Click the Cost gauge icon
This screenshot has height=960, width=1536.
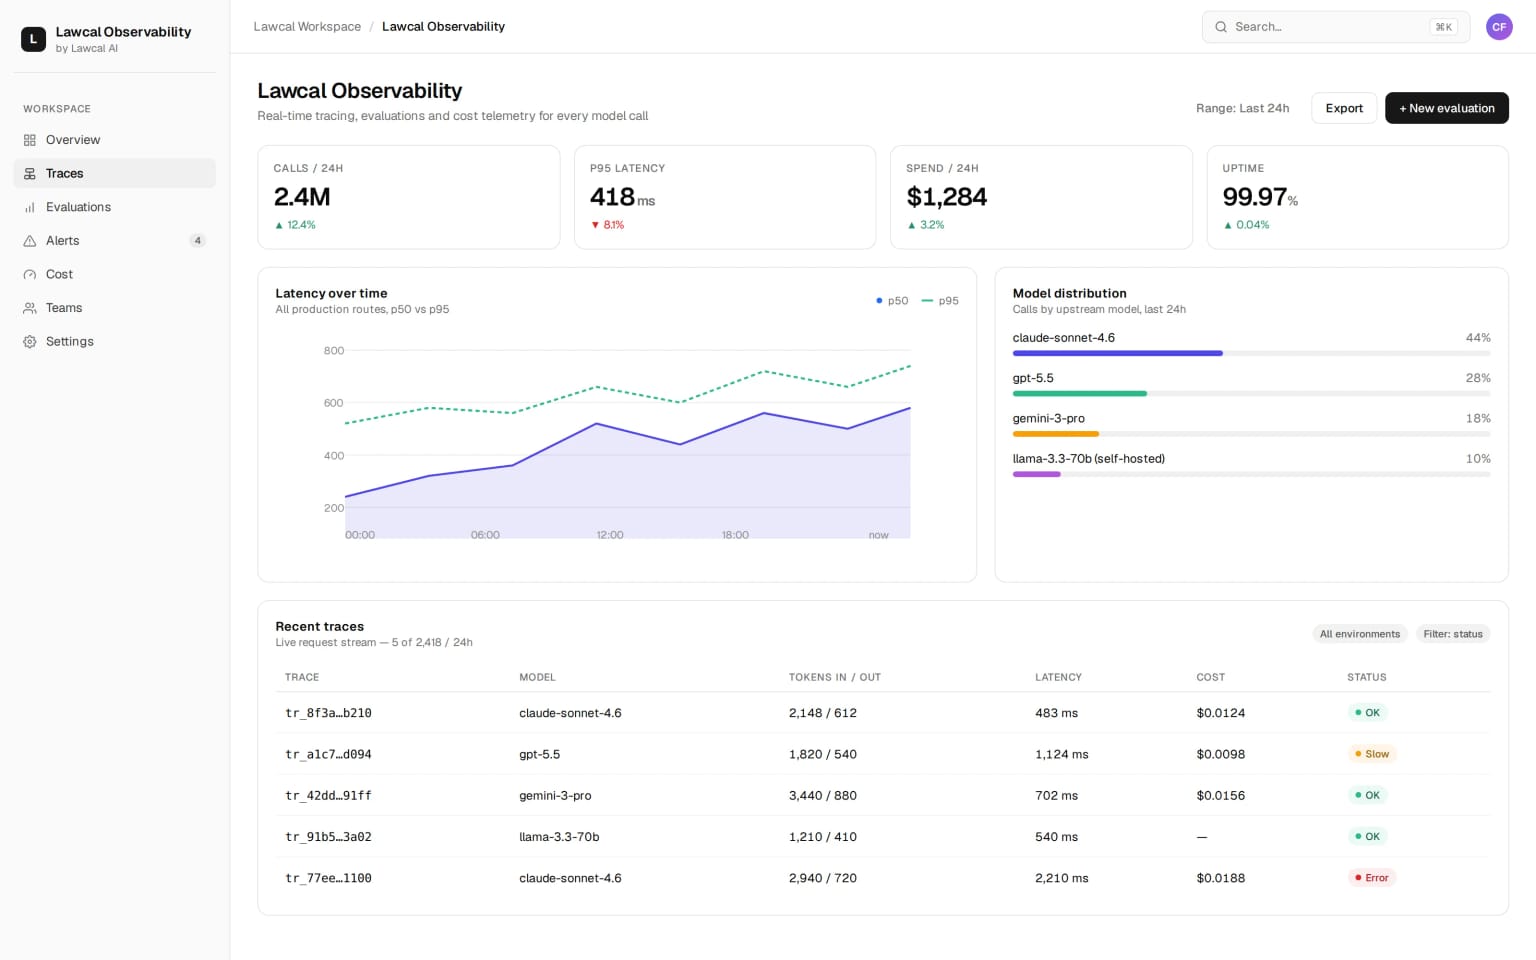(30, 274)
